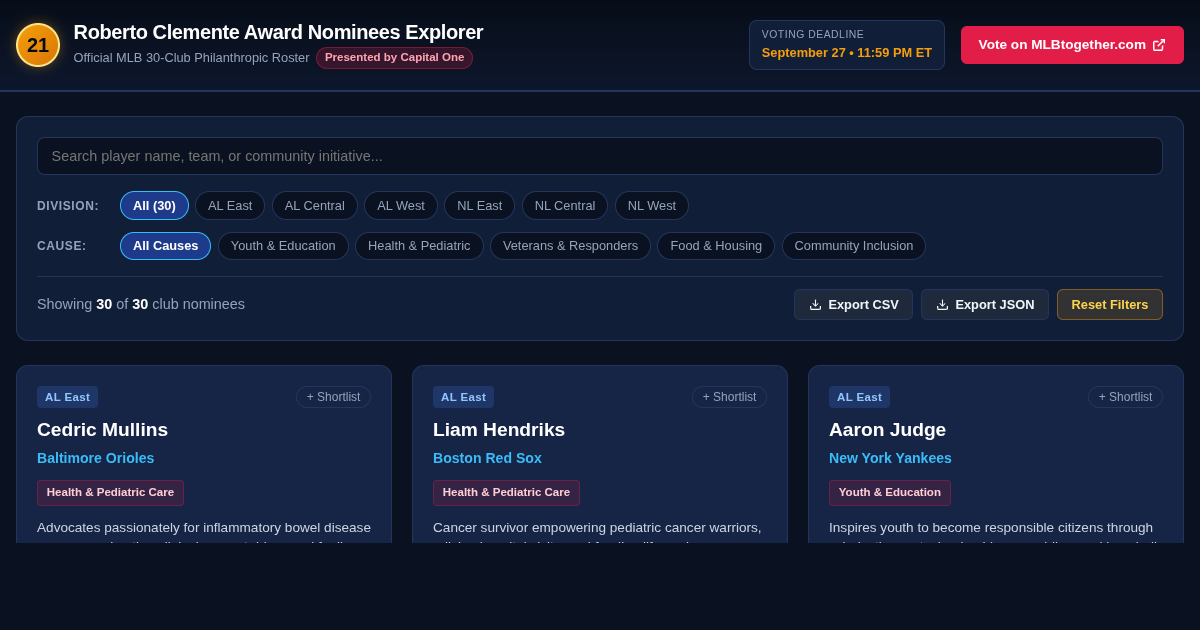
Task: Add Aaron Judge to shortlist
Action: [x=1125, y=397]
